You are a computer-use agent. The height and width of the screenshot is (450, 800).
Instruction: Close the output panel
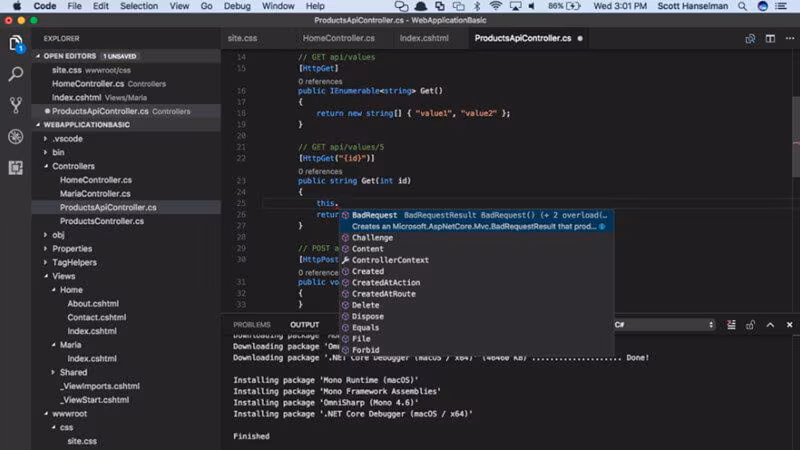point(789,325)
